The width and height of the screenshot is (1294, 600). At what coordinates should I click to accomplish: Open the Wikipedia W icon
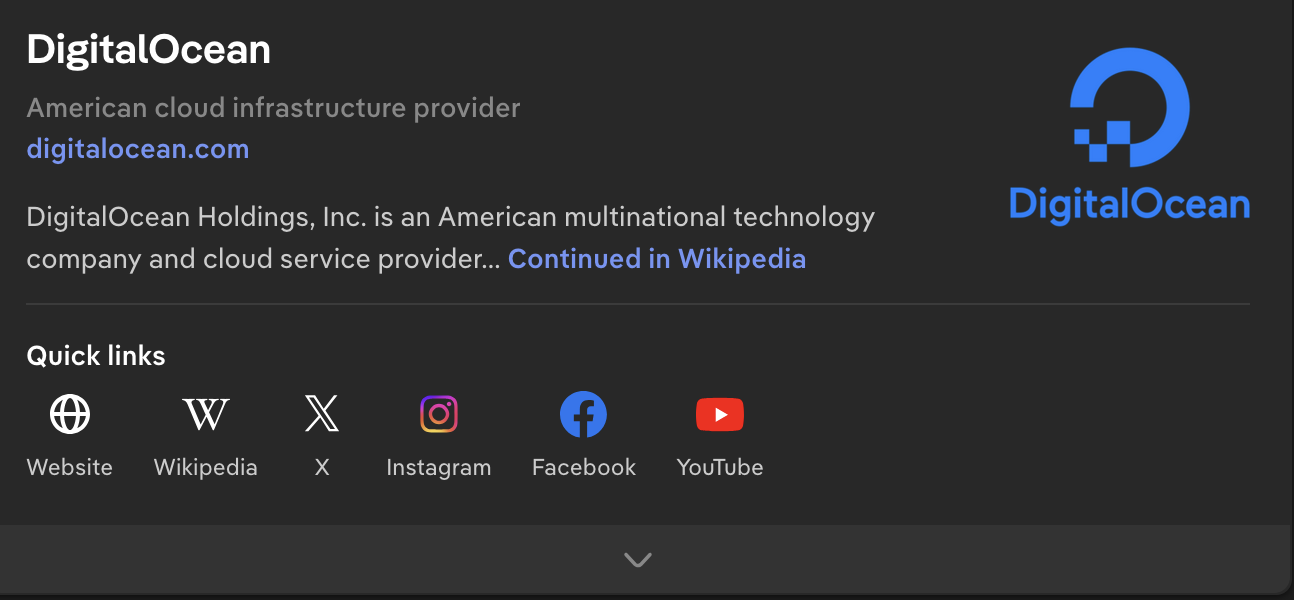click(x=206, y=414)
